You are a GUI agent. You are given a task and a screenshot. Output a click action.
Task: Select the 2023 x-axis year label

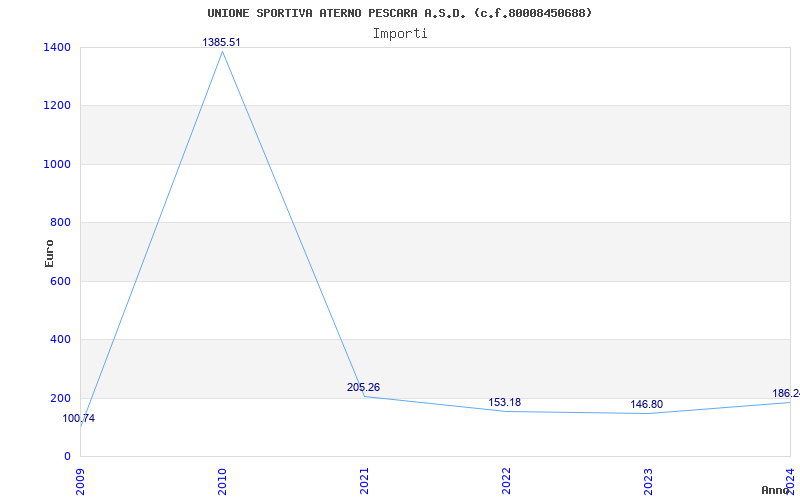[x=647, y=481]
